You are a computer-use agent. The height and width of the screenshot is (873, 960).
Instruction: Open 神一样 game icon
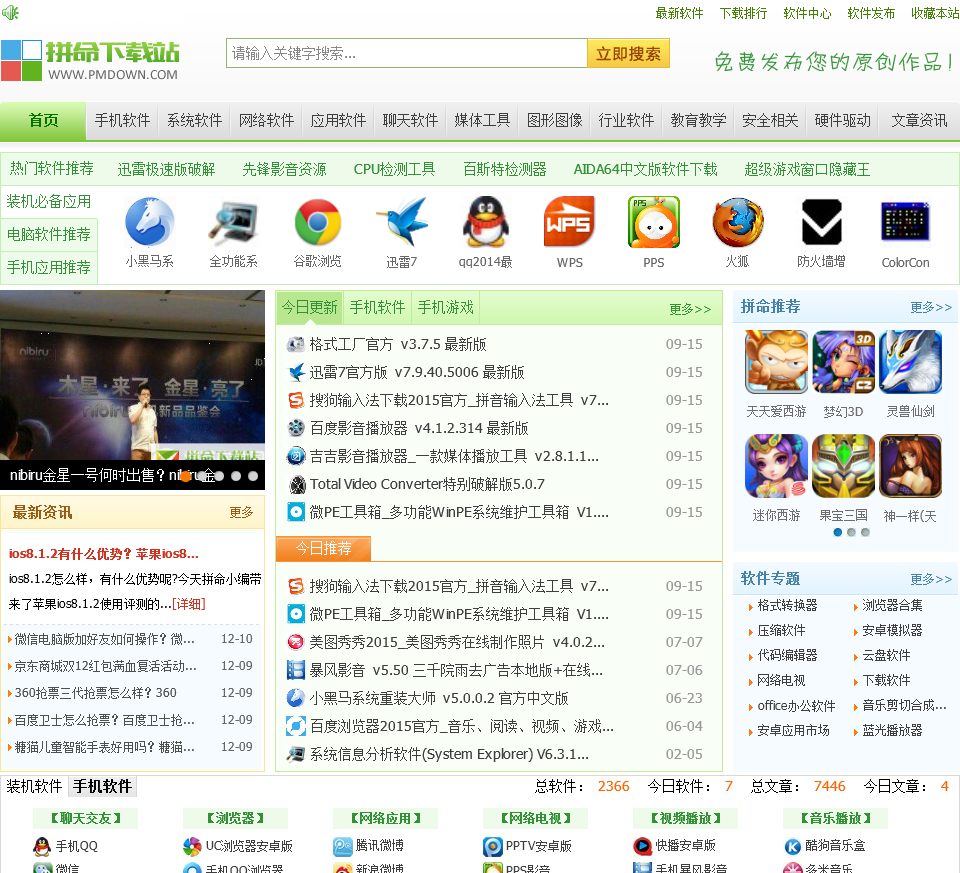(x=910, y=466)
